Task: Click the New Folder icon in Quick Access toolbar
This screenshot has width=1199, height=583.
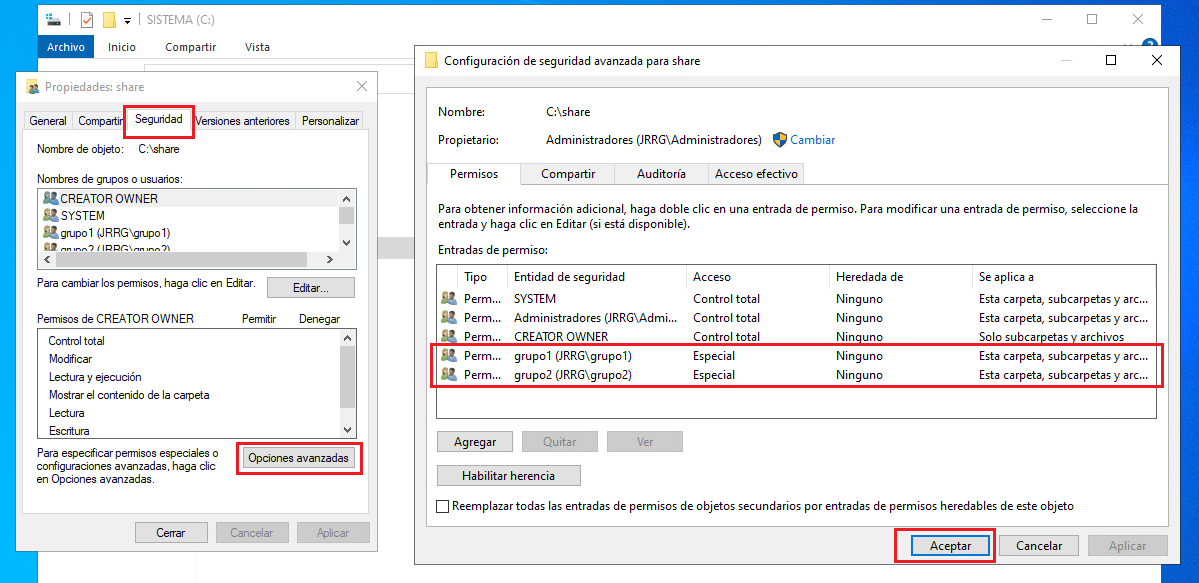Action: pos(110,18)
